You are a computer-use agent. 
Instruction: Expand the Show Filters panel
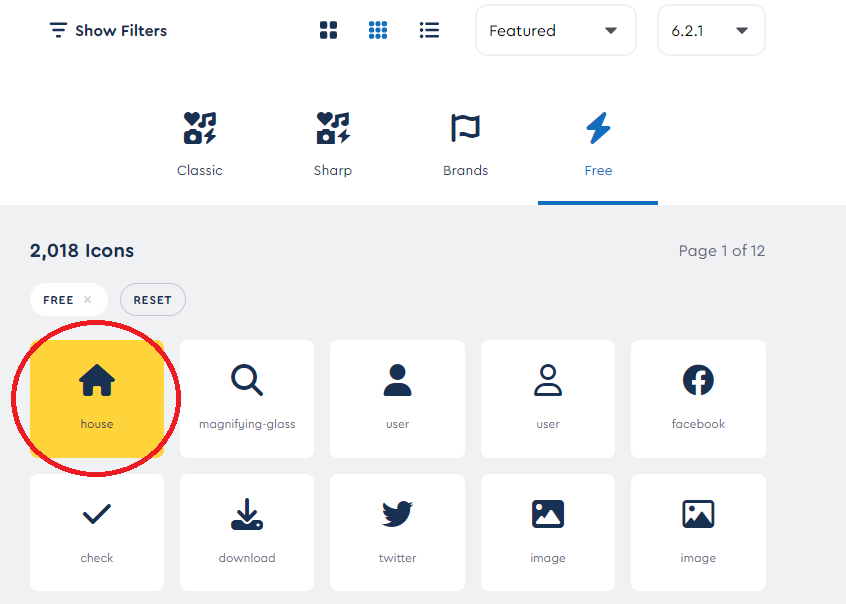coord(108,30)
